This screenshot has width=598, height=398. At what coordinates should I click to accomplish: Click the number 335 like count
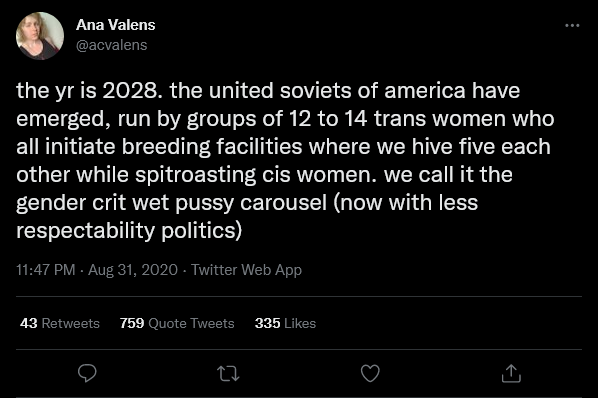pos(267,323)
